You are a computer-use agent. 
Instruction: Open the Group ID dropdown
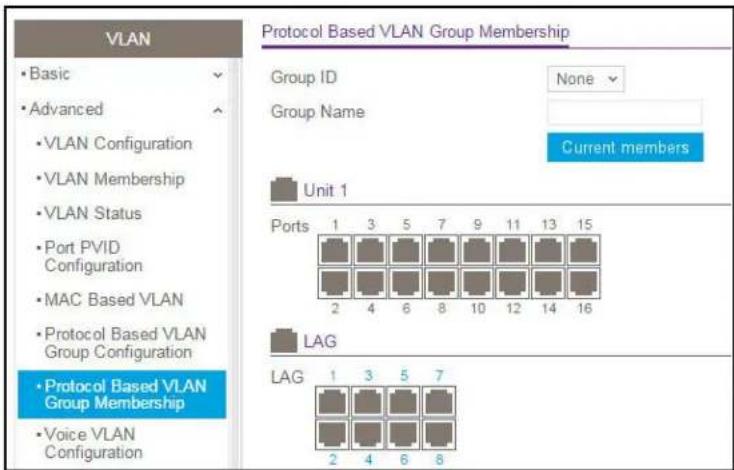[x=586, y=79]
